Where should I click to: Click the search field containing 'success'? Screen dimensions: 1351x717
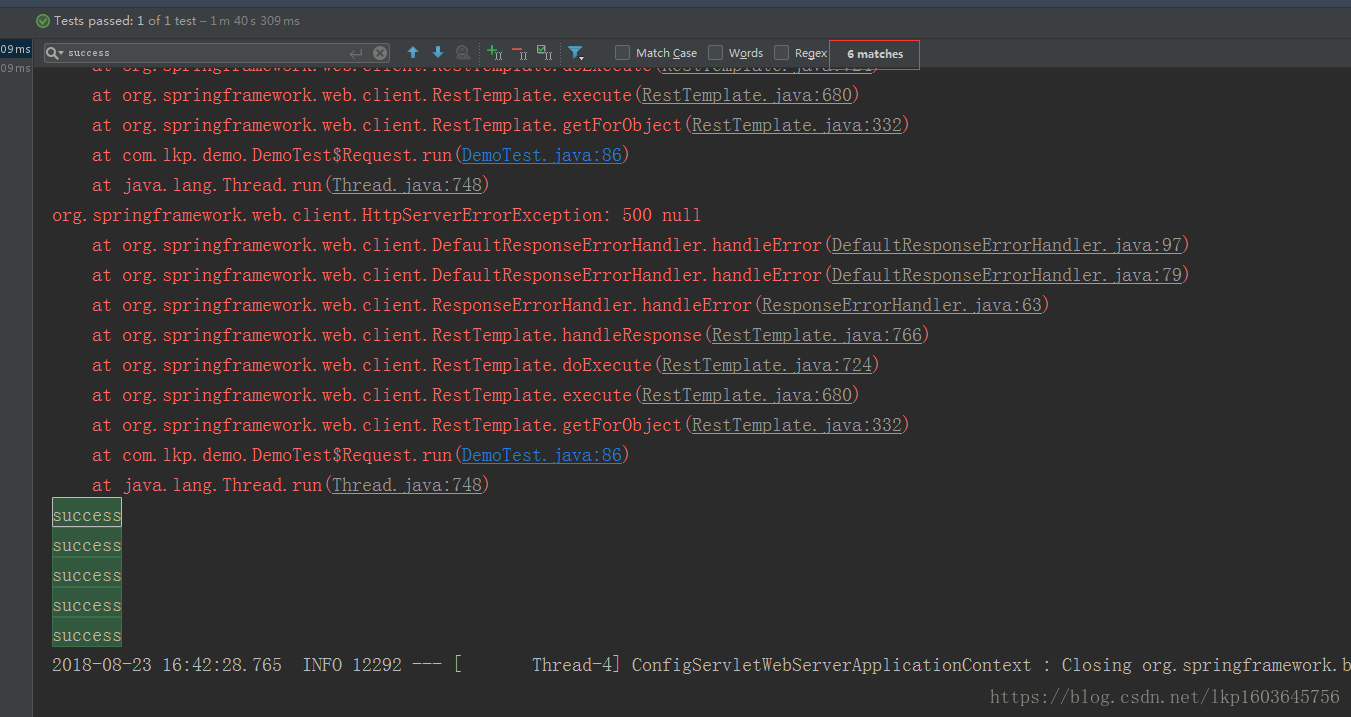click(217, 53)
